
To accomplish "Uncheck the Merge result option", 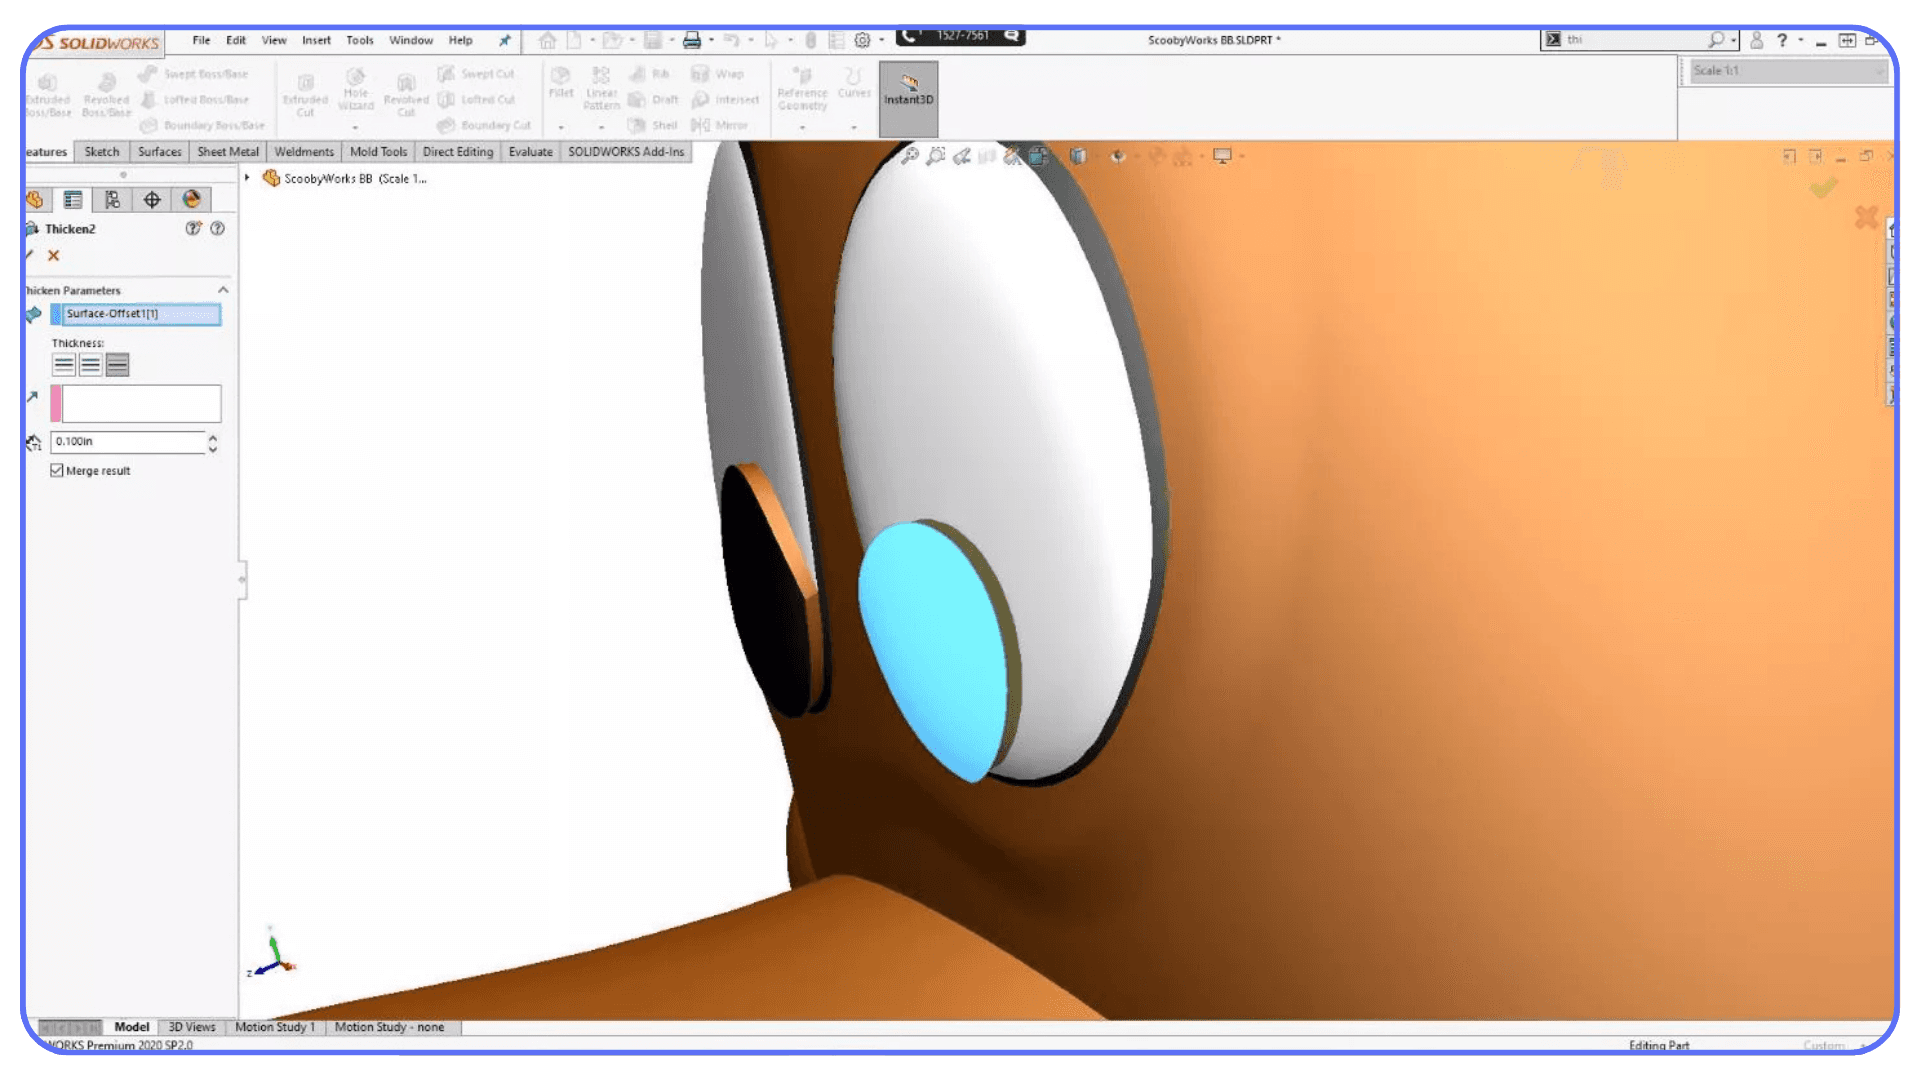I will (57, 470).
